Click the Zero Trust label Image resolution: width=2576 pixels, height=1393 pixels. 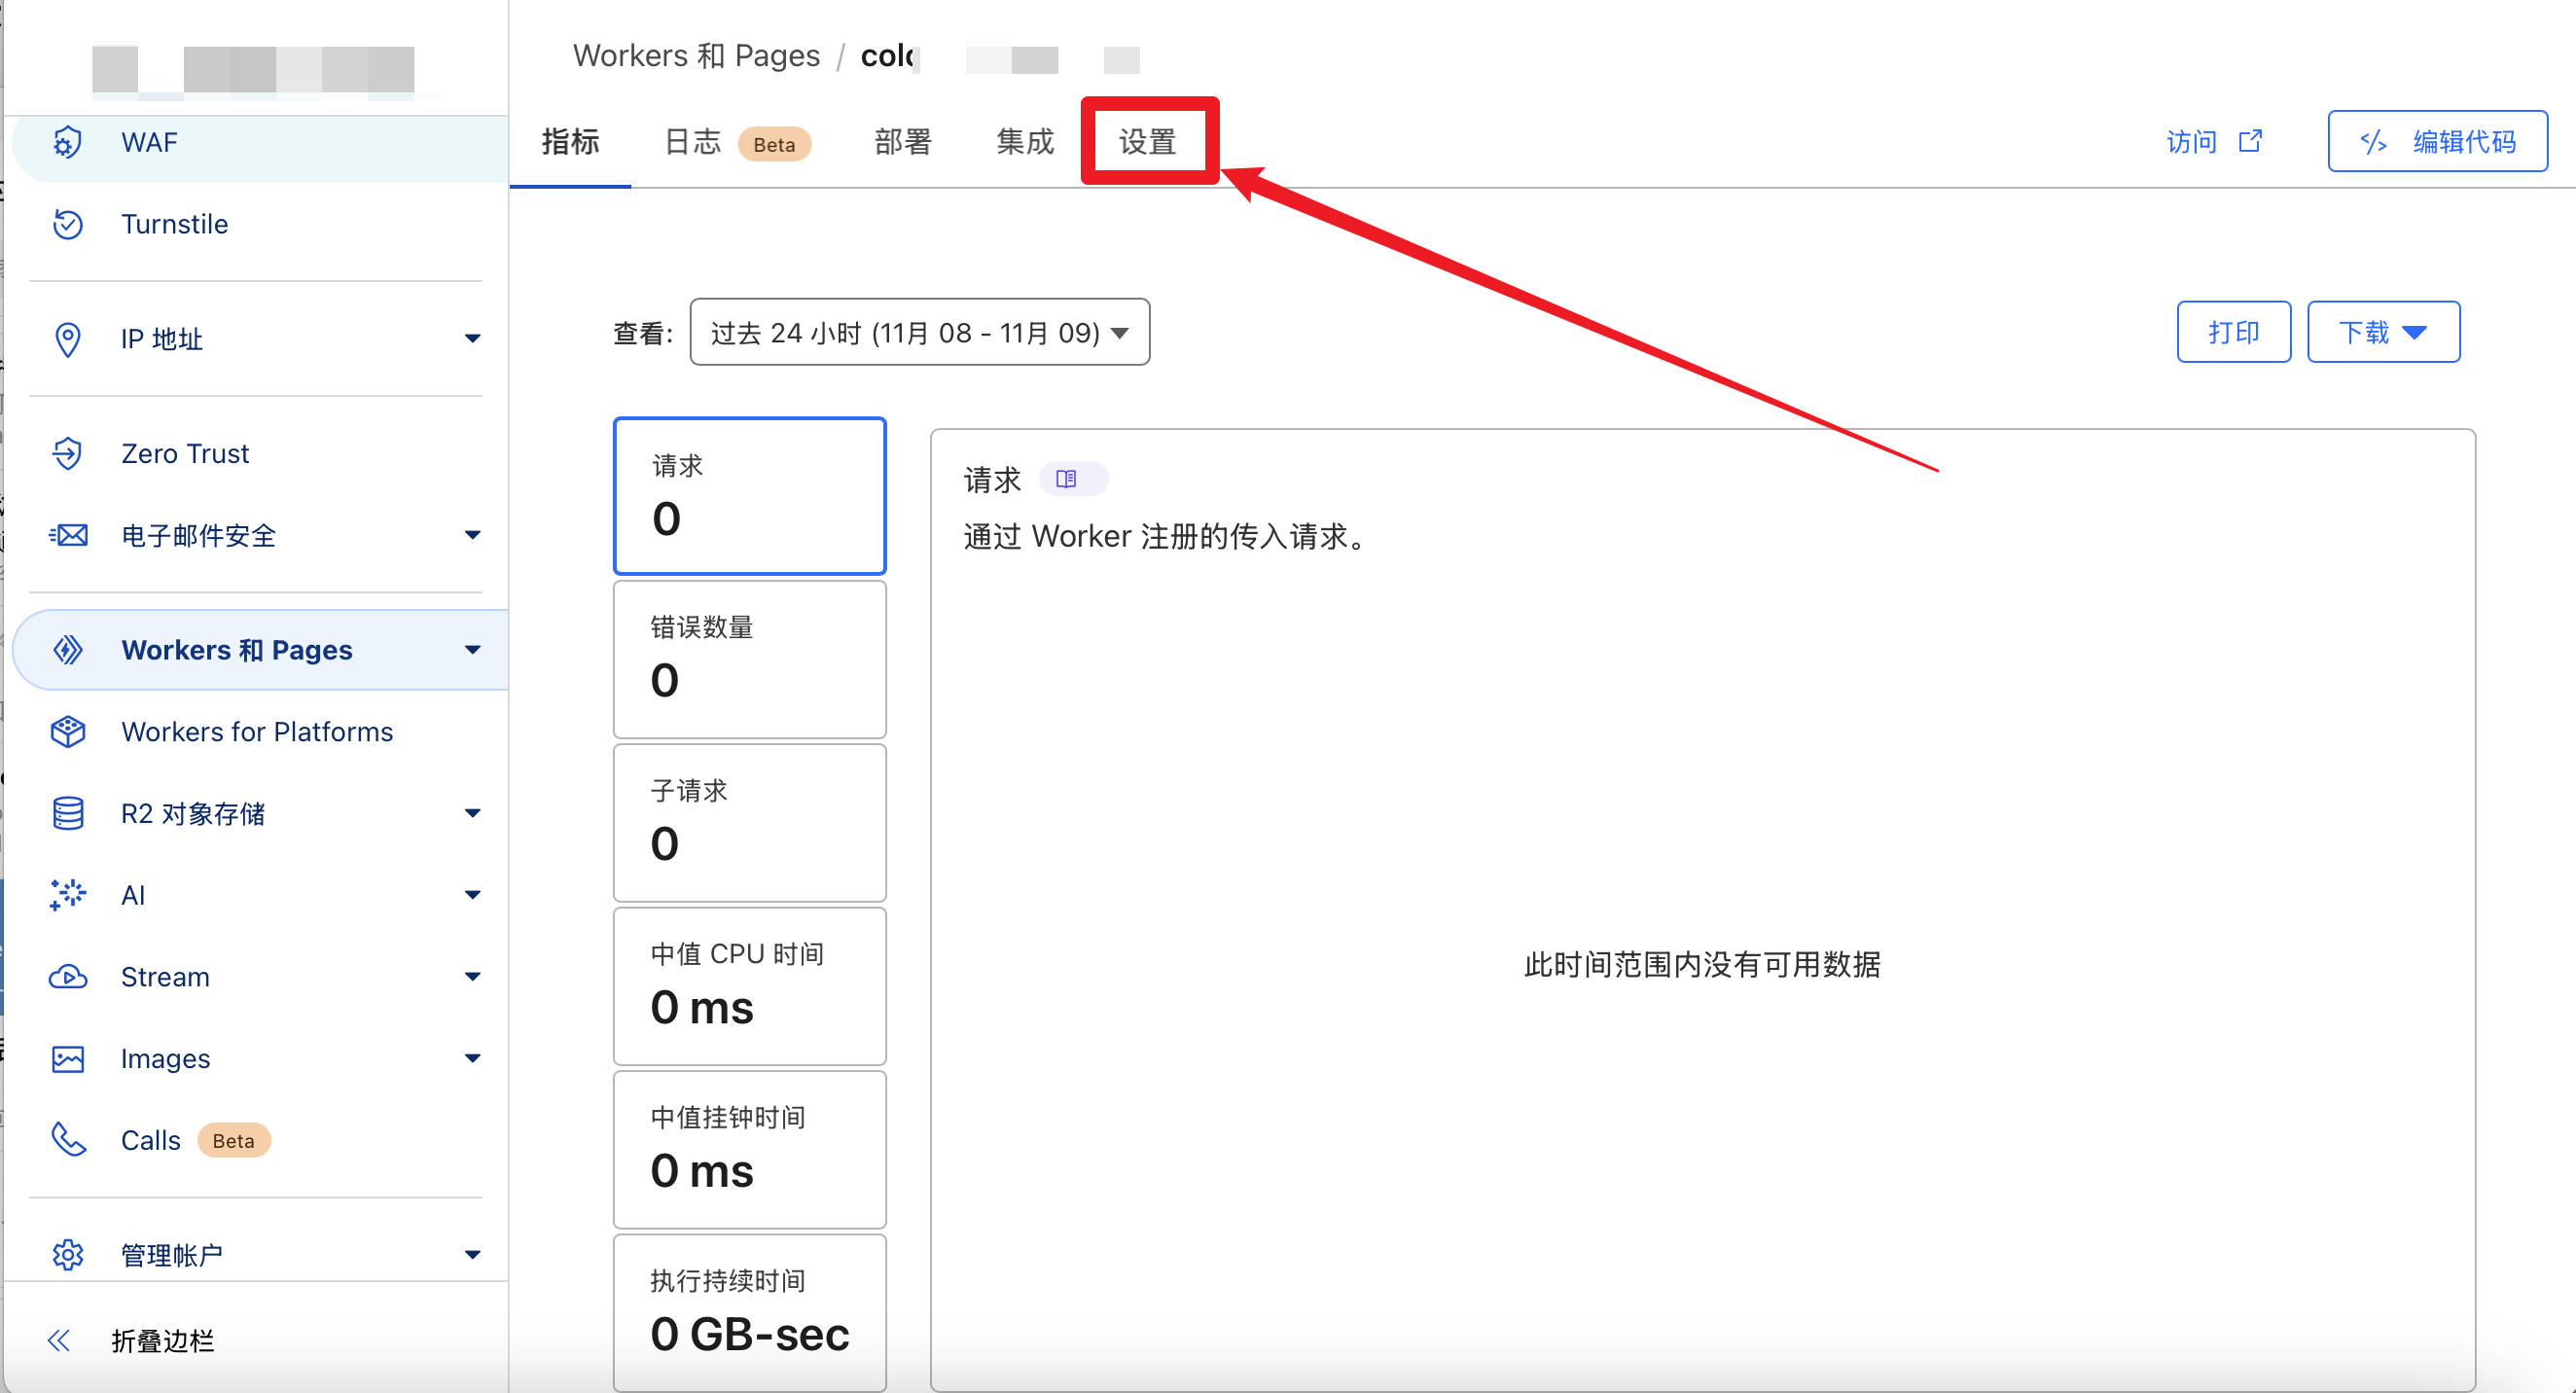pyautogui.click(x=185, y=453)
